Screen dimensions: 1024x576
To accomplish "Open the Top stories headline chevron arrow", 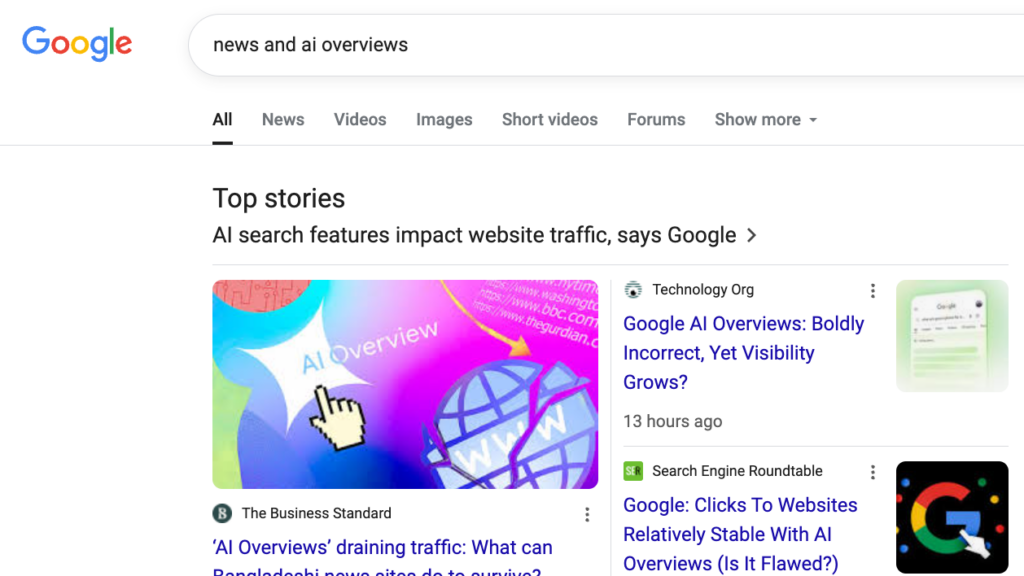I will (x=752, y=235).
